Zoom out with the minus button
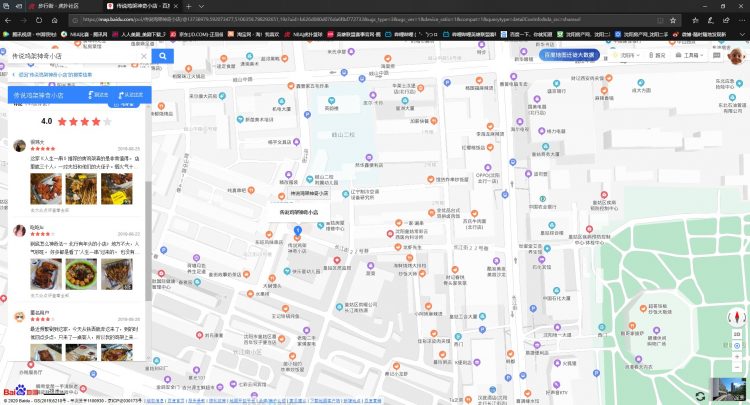Screen dimensions: 750x405 (x=737, y=367)
